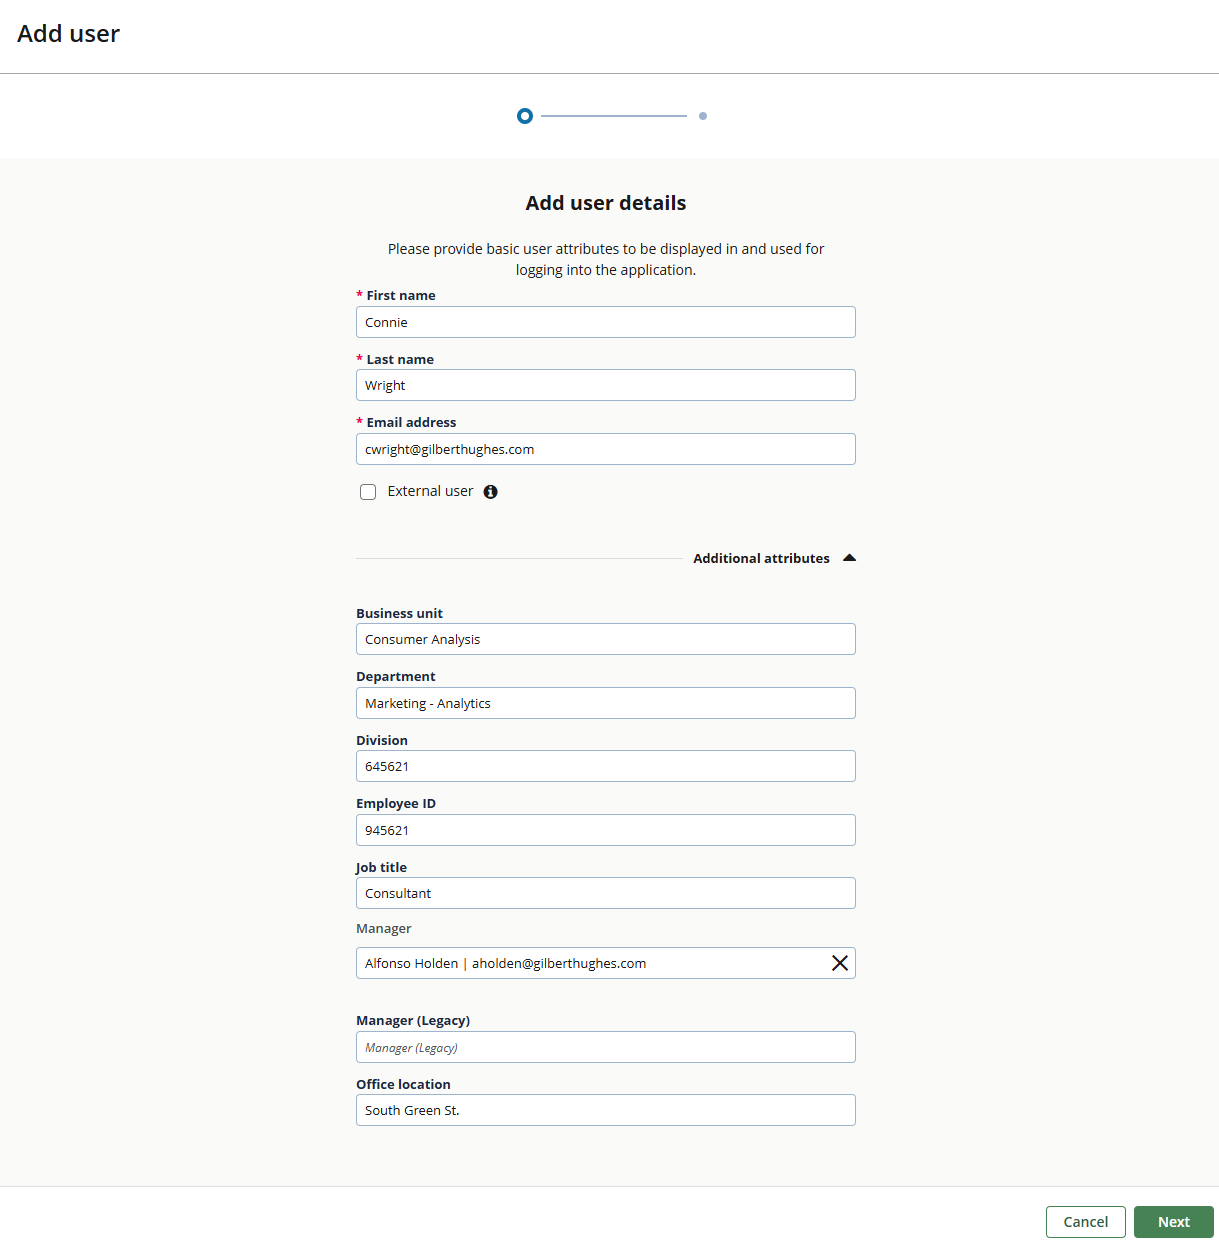Image resolution: width=1219 pixels, height=1248 pixels.
Task: Click the Office location field with South Green St.
Action: [x=605, y=1110]
